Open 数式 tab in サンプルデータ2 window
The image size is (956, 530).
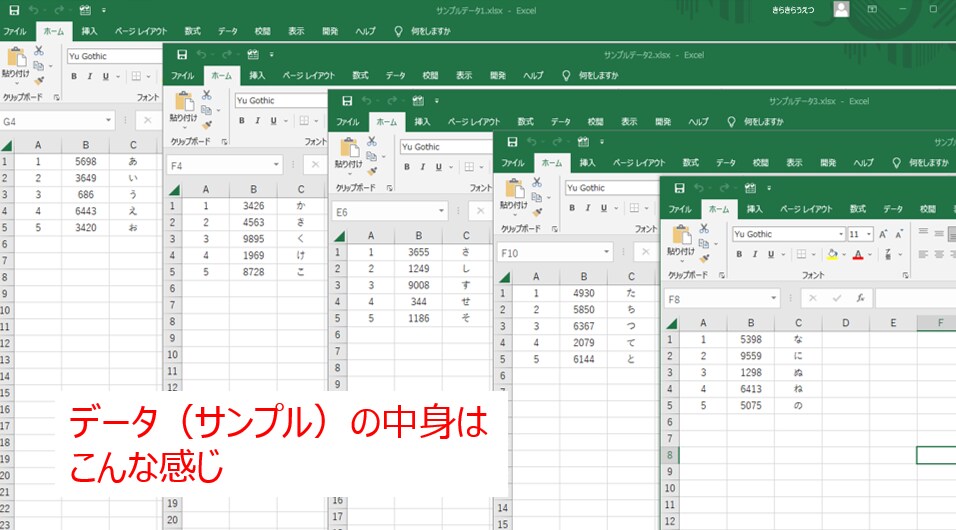[360, 76]
